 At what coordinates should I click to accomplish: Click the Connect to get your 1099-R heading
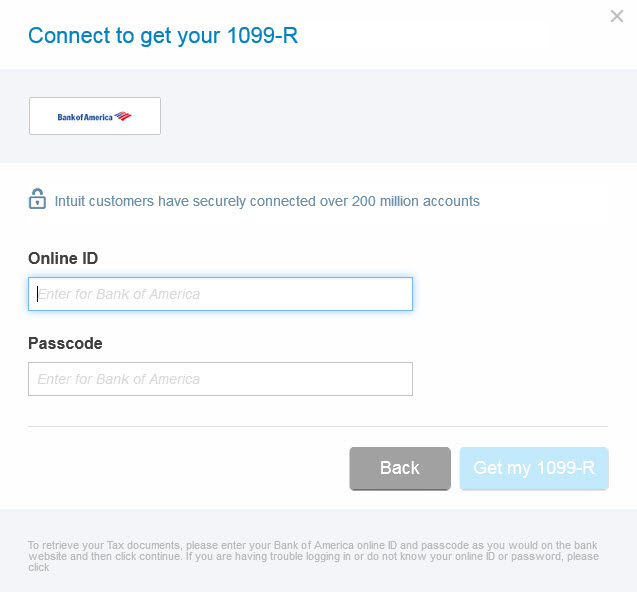click(x=163, y=35)
